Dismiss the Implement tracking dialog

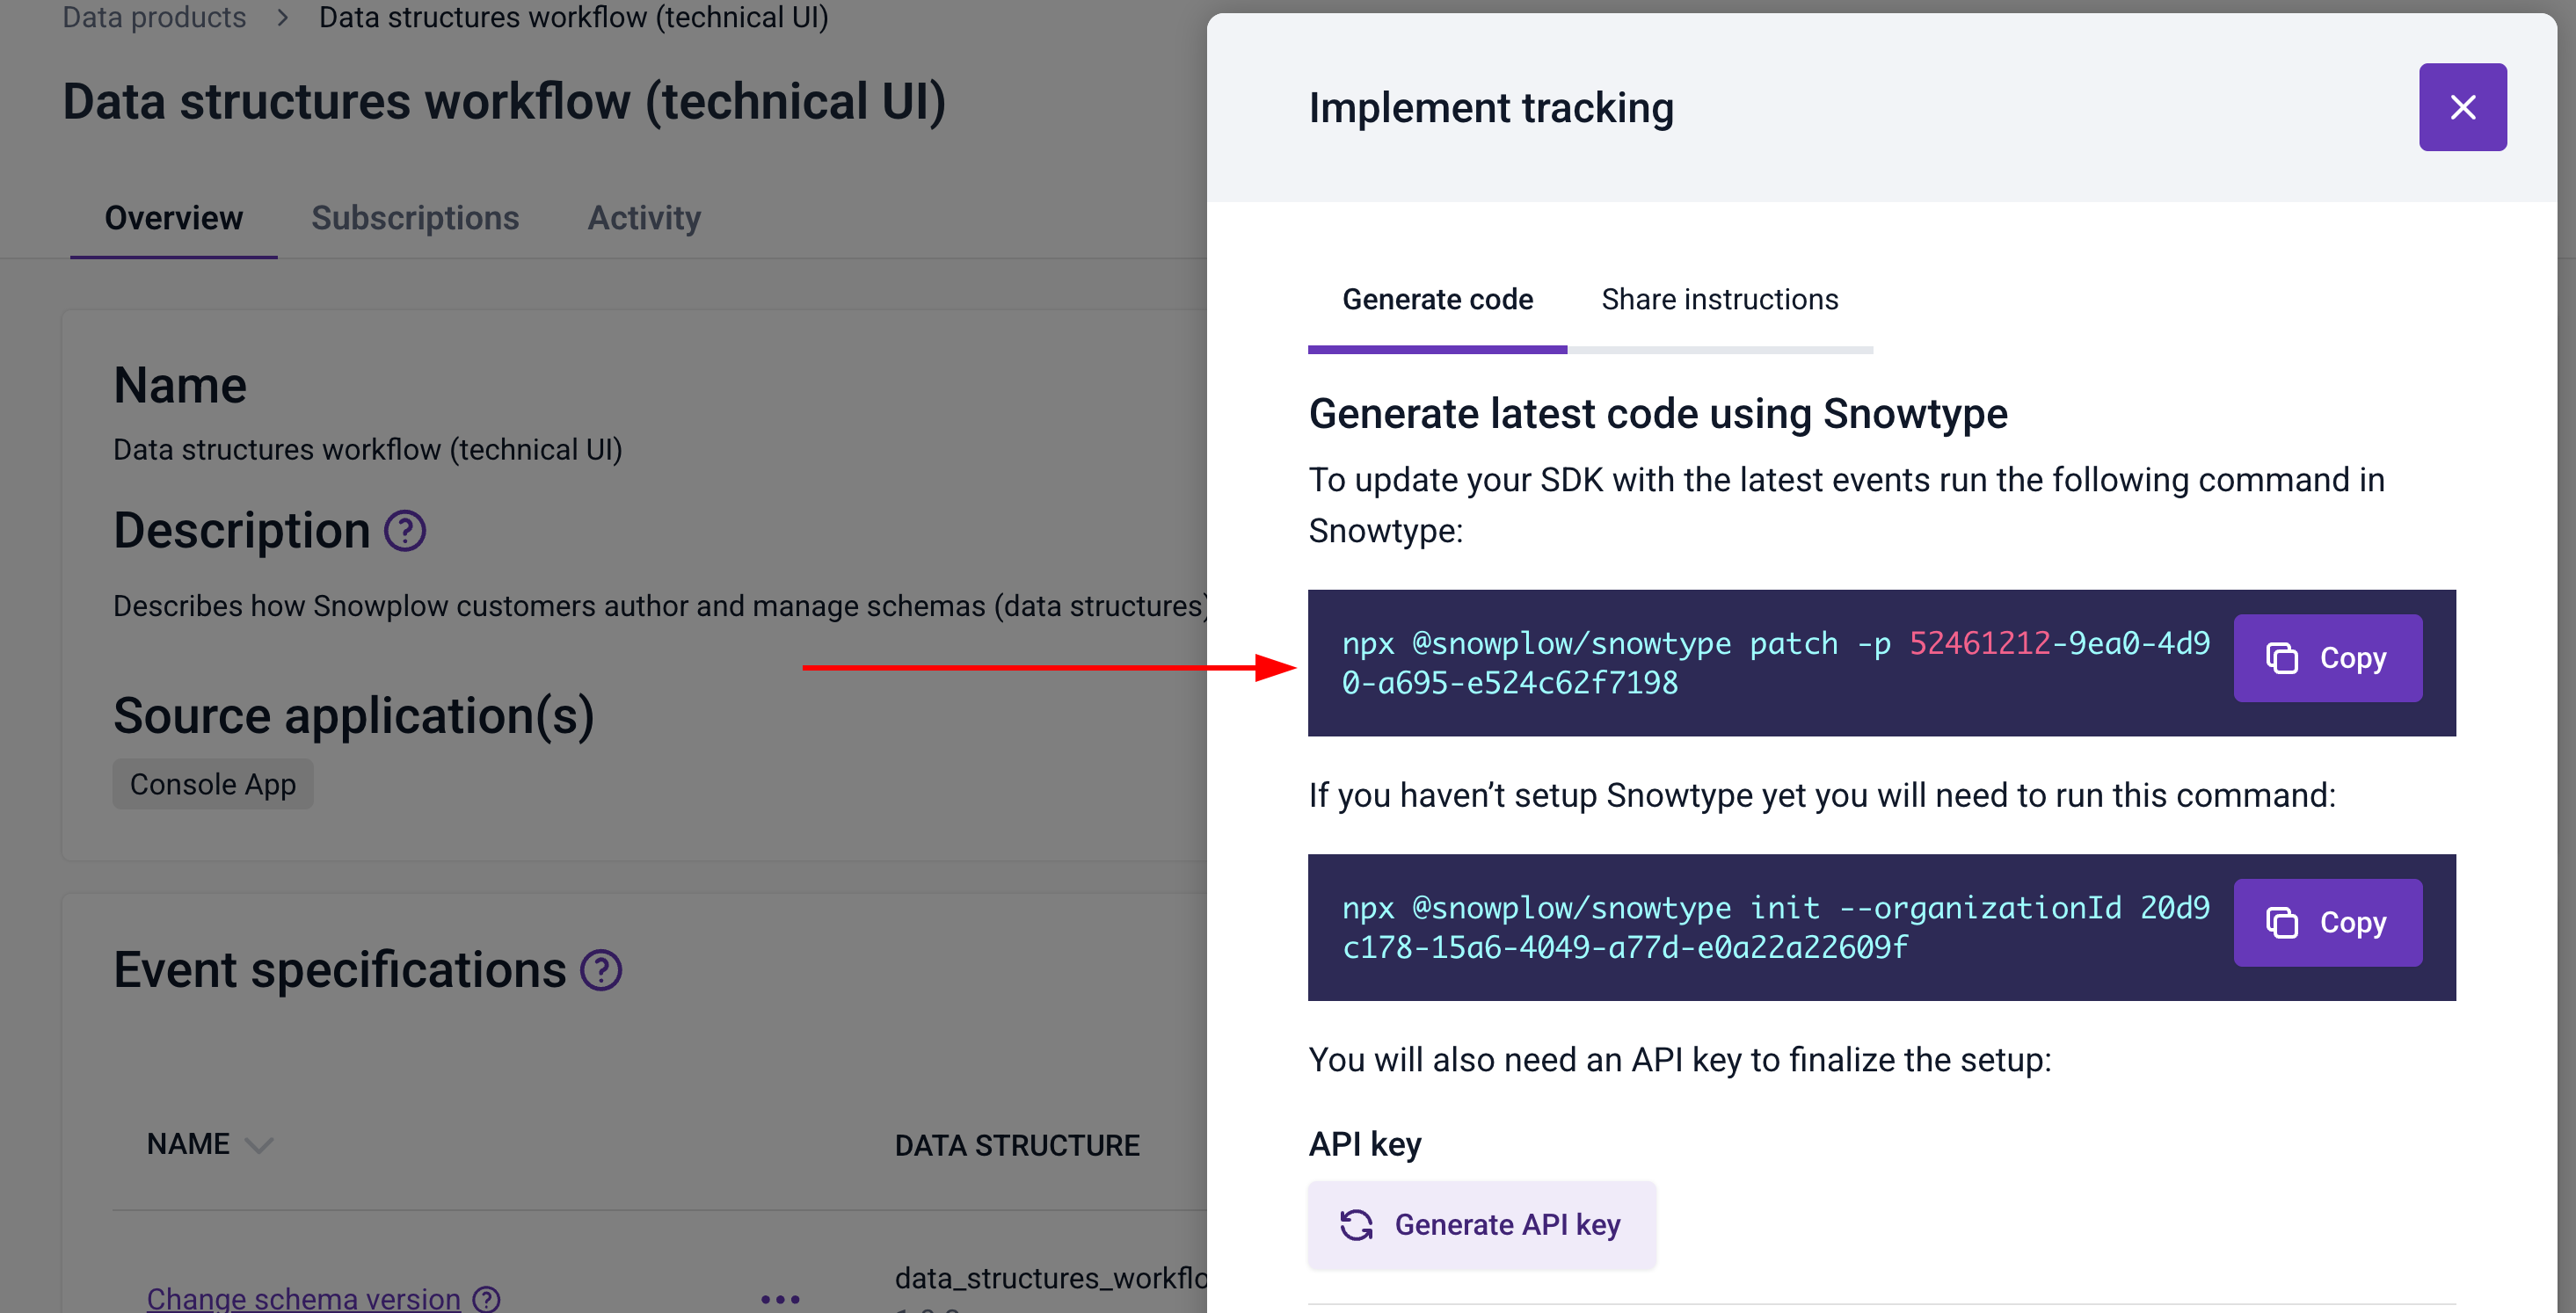2462,107
